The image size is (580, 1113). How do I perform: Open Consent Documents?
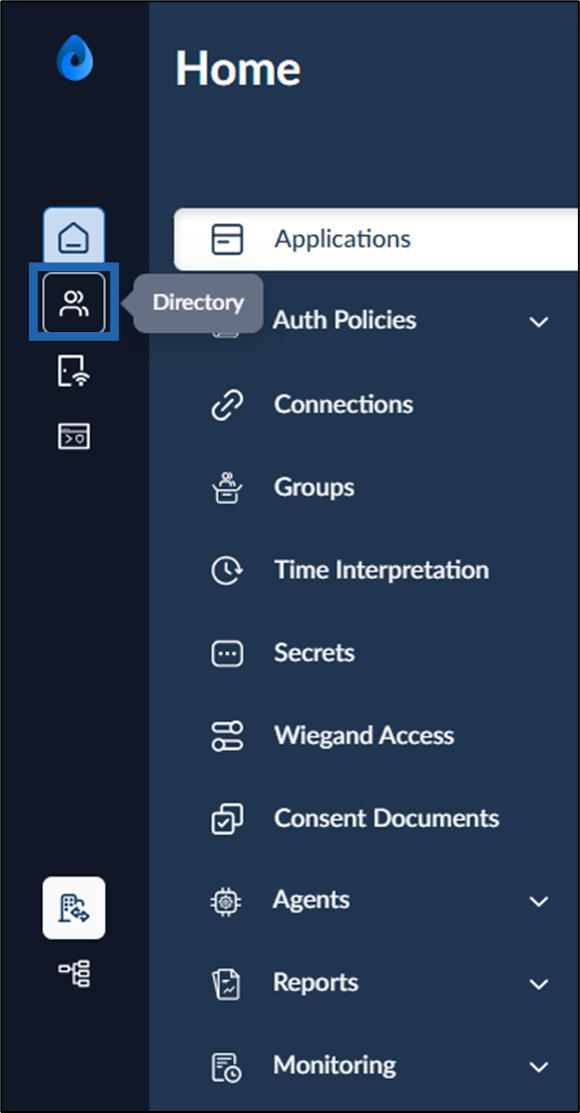tap(386, 818)
